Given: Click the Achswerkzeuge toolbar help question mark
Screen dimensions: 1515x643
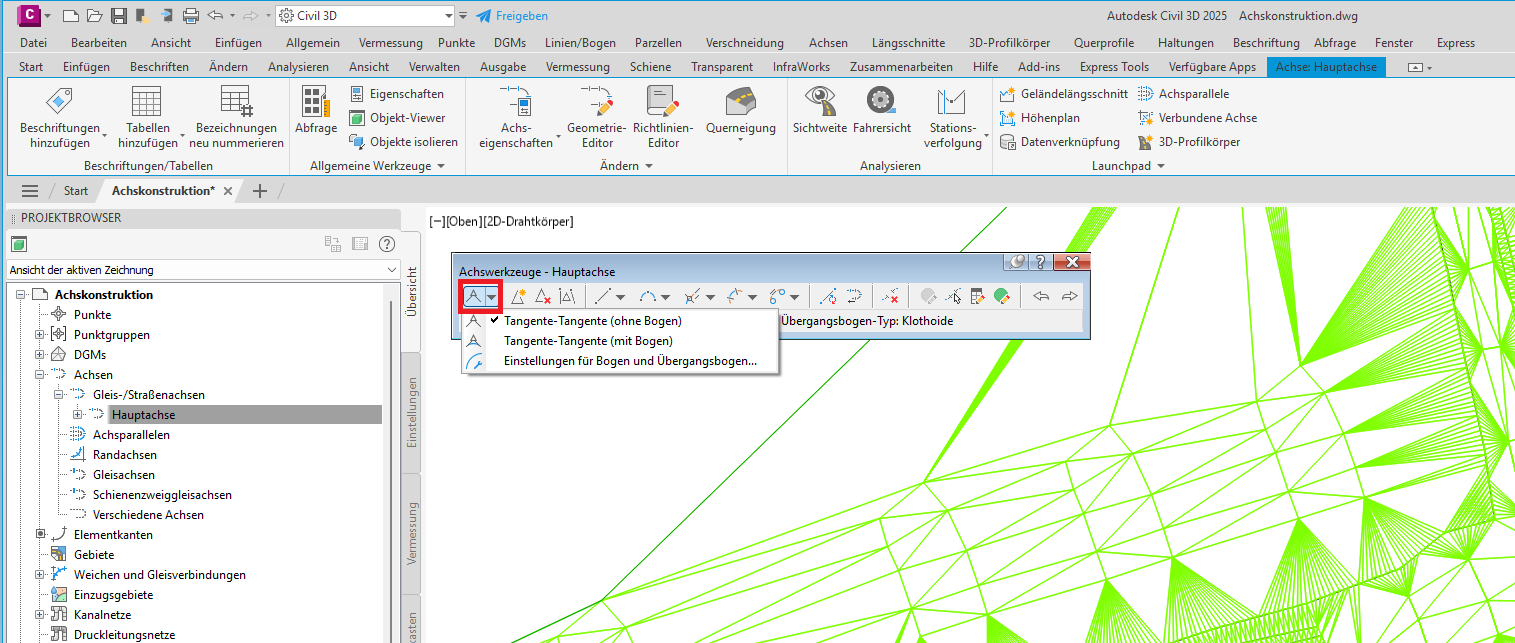Looking at the screenshot, I should click(1041, 262).
